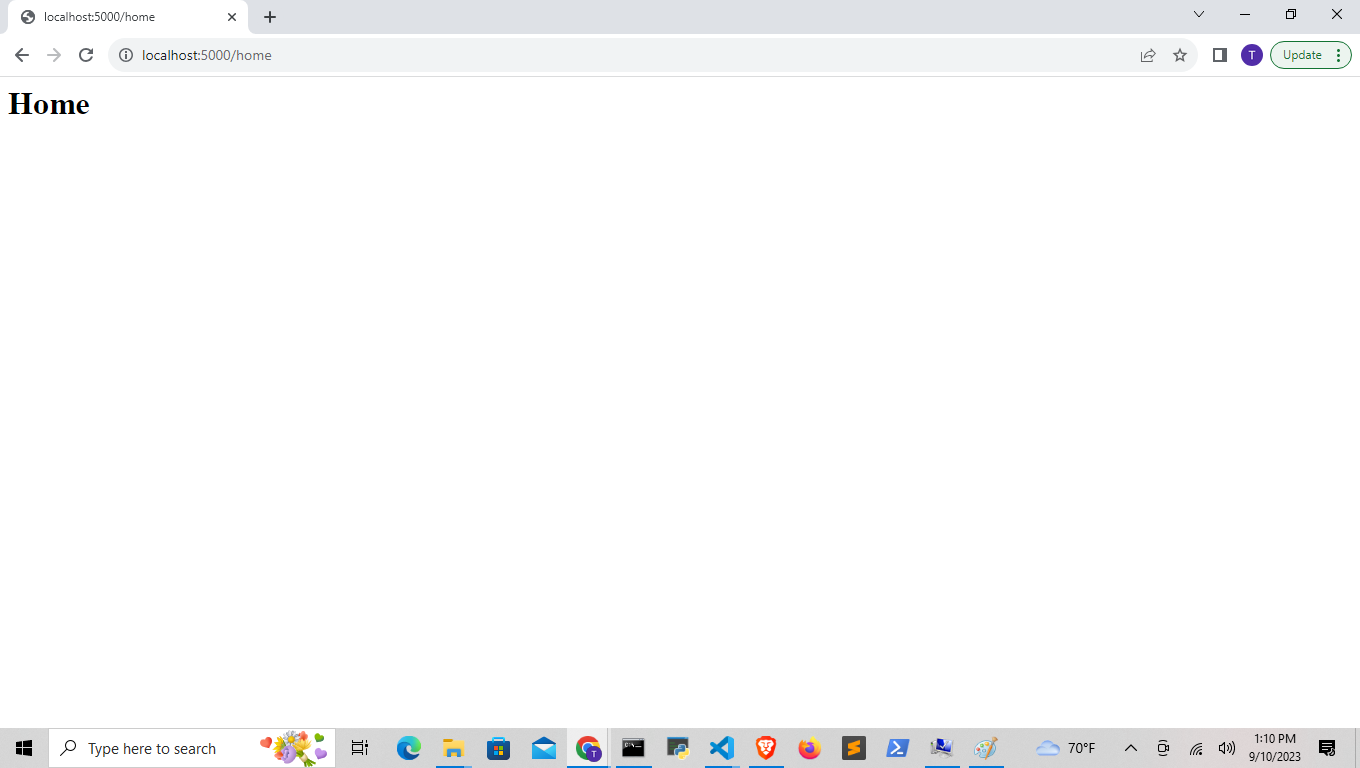
Task: Close the localhost:5000/home tab
Action: click(232, 17)
